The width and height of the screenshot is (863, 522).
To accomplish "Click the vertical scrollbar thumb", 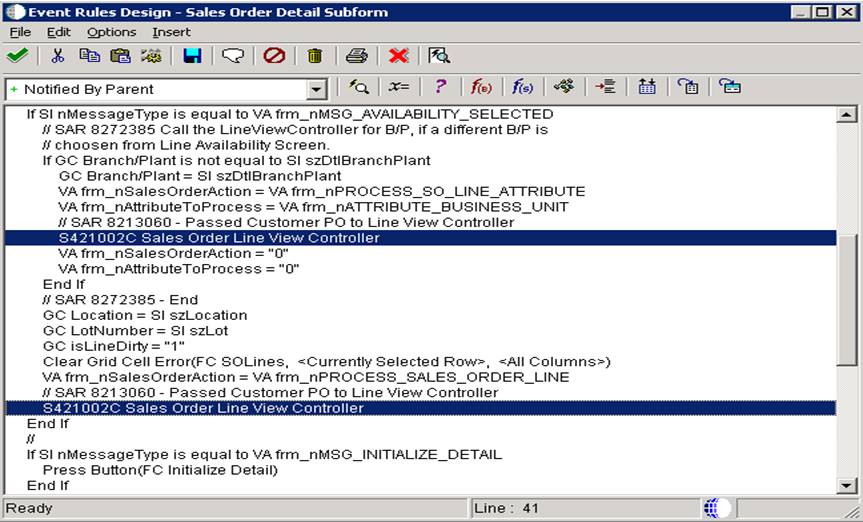I will (846, 299).
